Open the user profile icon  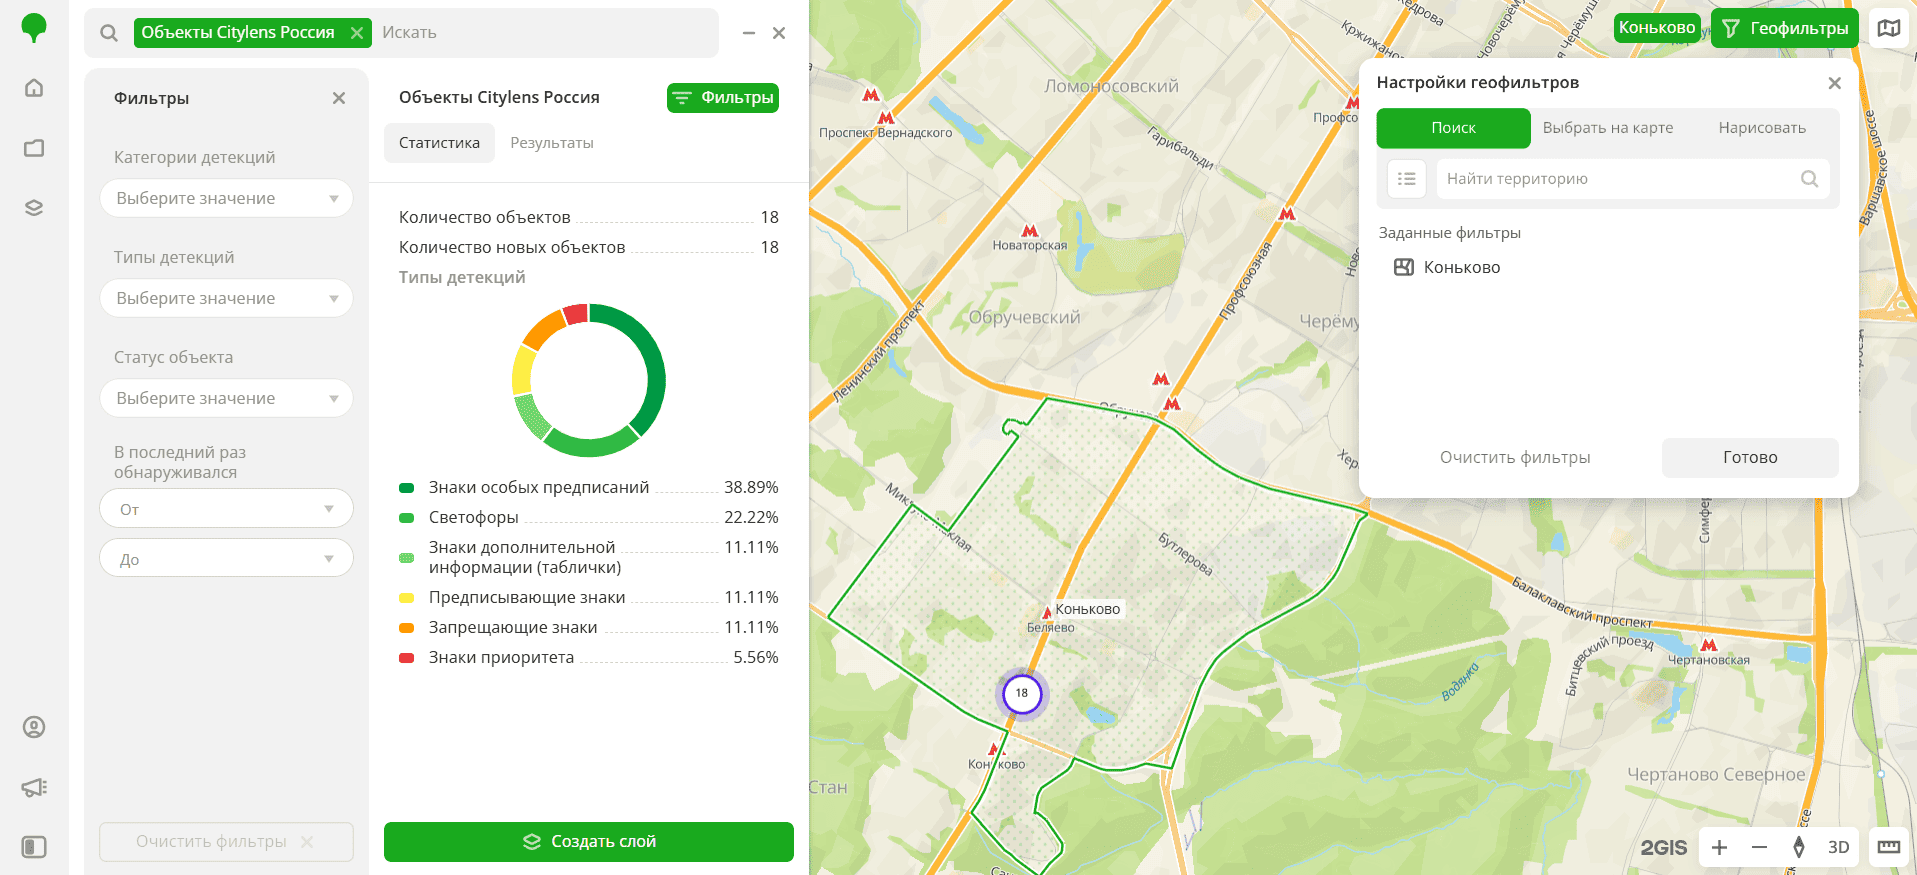[x=34, y=727]
